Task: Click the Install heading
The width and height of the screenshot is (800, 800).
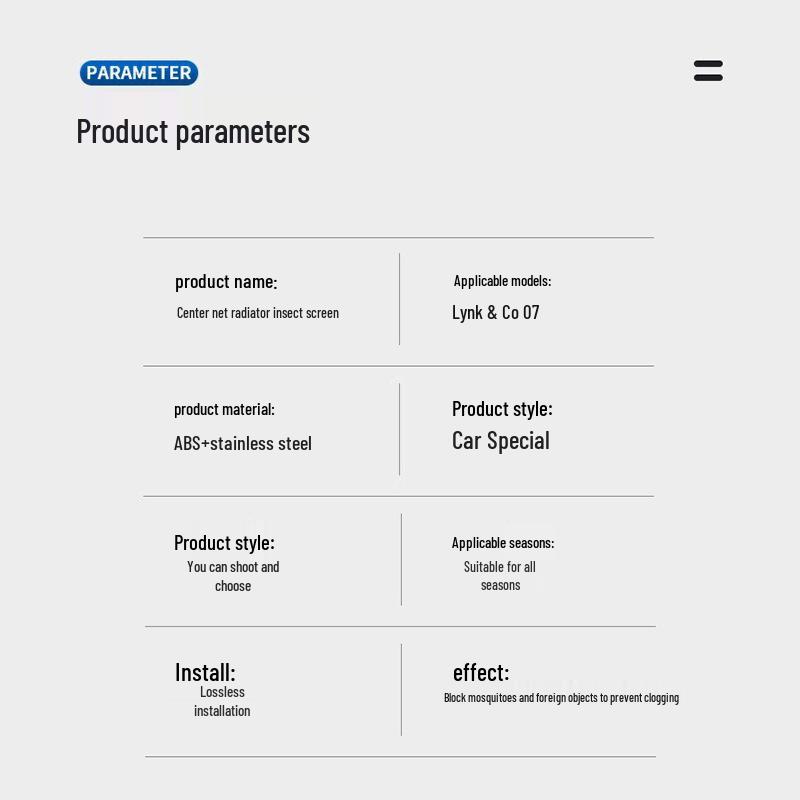Action: (x=205, y=672)
